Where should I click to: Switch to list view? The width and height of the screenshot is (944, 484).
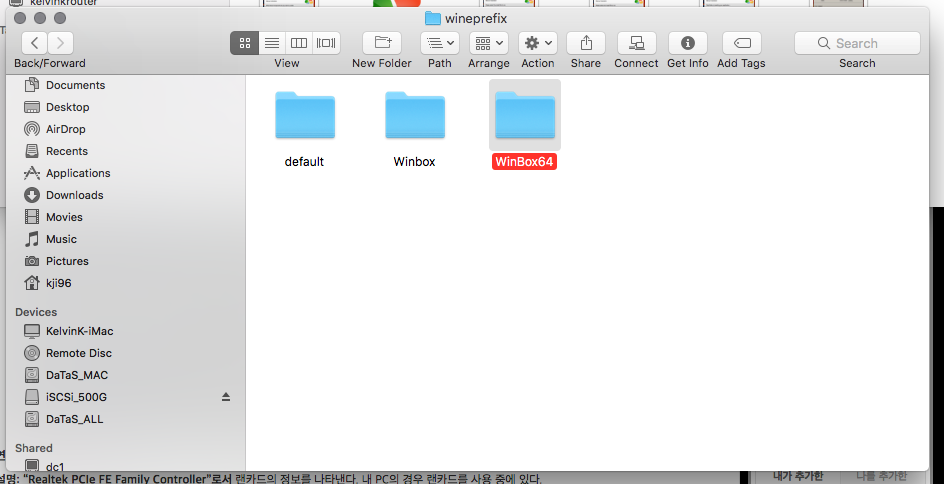click(272, 43)
